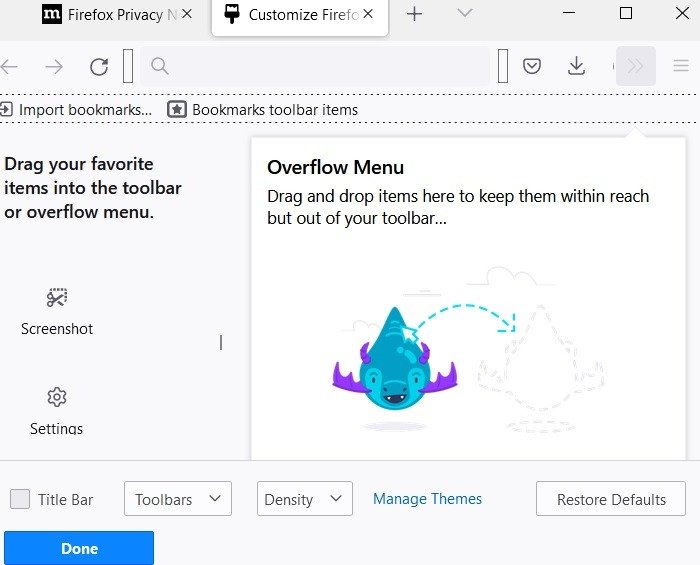This screenshot has height=565, width=700.
Task: Click the Bookmarks toolbar items star icon
Action: 177,109
